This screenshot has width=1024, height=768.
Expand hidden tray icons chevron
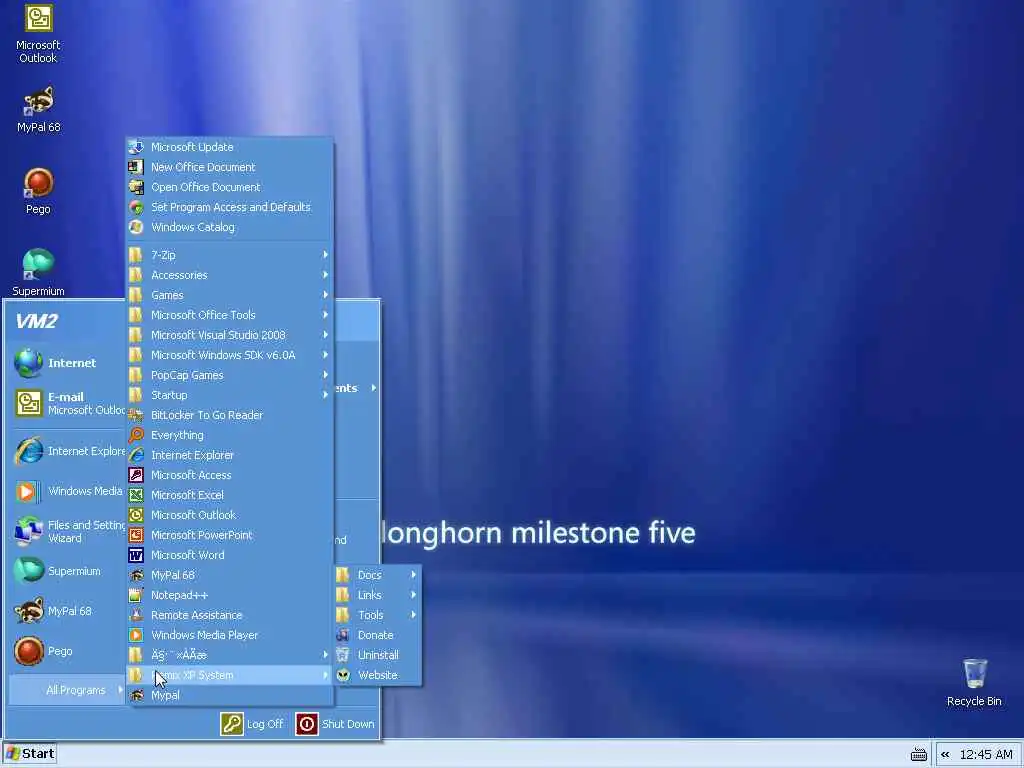945,755
